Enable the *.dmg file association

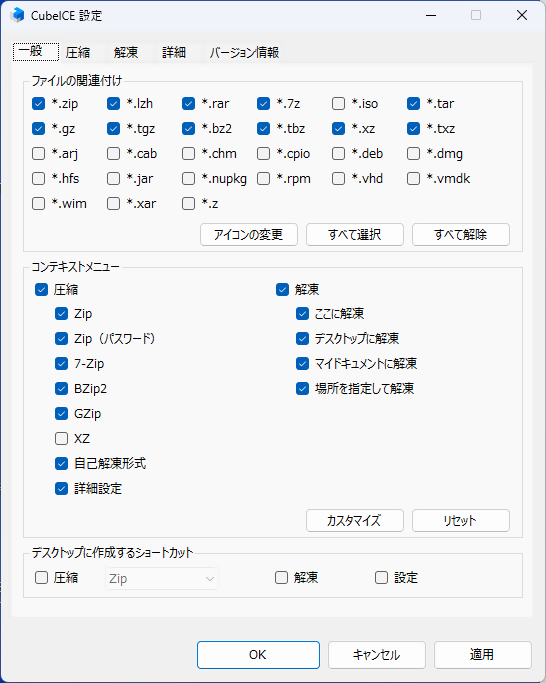tap(413, 153)
